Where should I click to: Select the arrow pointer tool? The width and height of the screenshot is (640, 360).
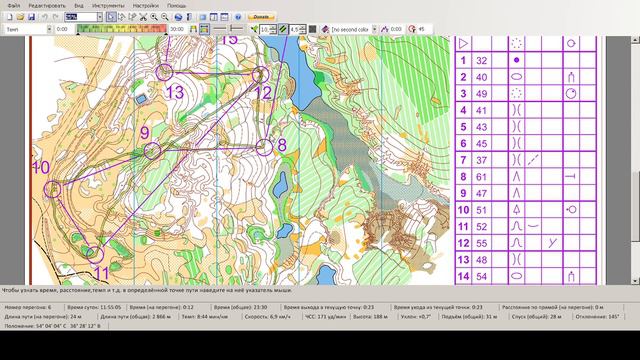pyautogui.click(x=111, y=17)
